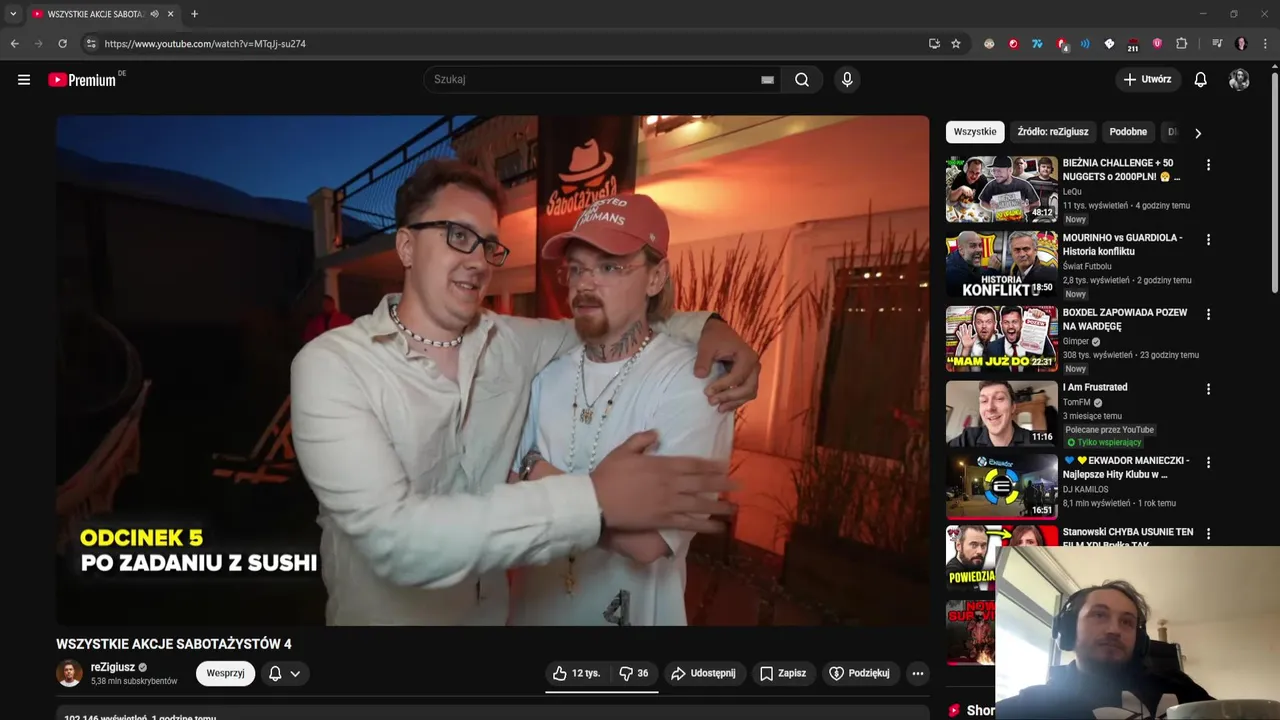Open the on-screen keyboard in search box
The image size is (1280, 720).
tap(767, 80)
